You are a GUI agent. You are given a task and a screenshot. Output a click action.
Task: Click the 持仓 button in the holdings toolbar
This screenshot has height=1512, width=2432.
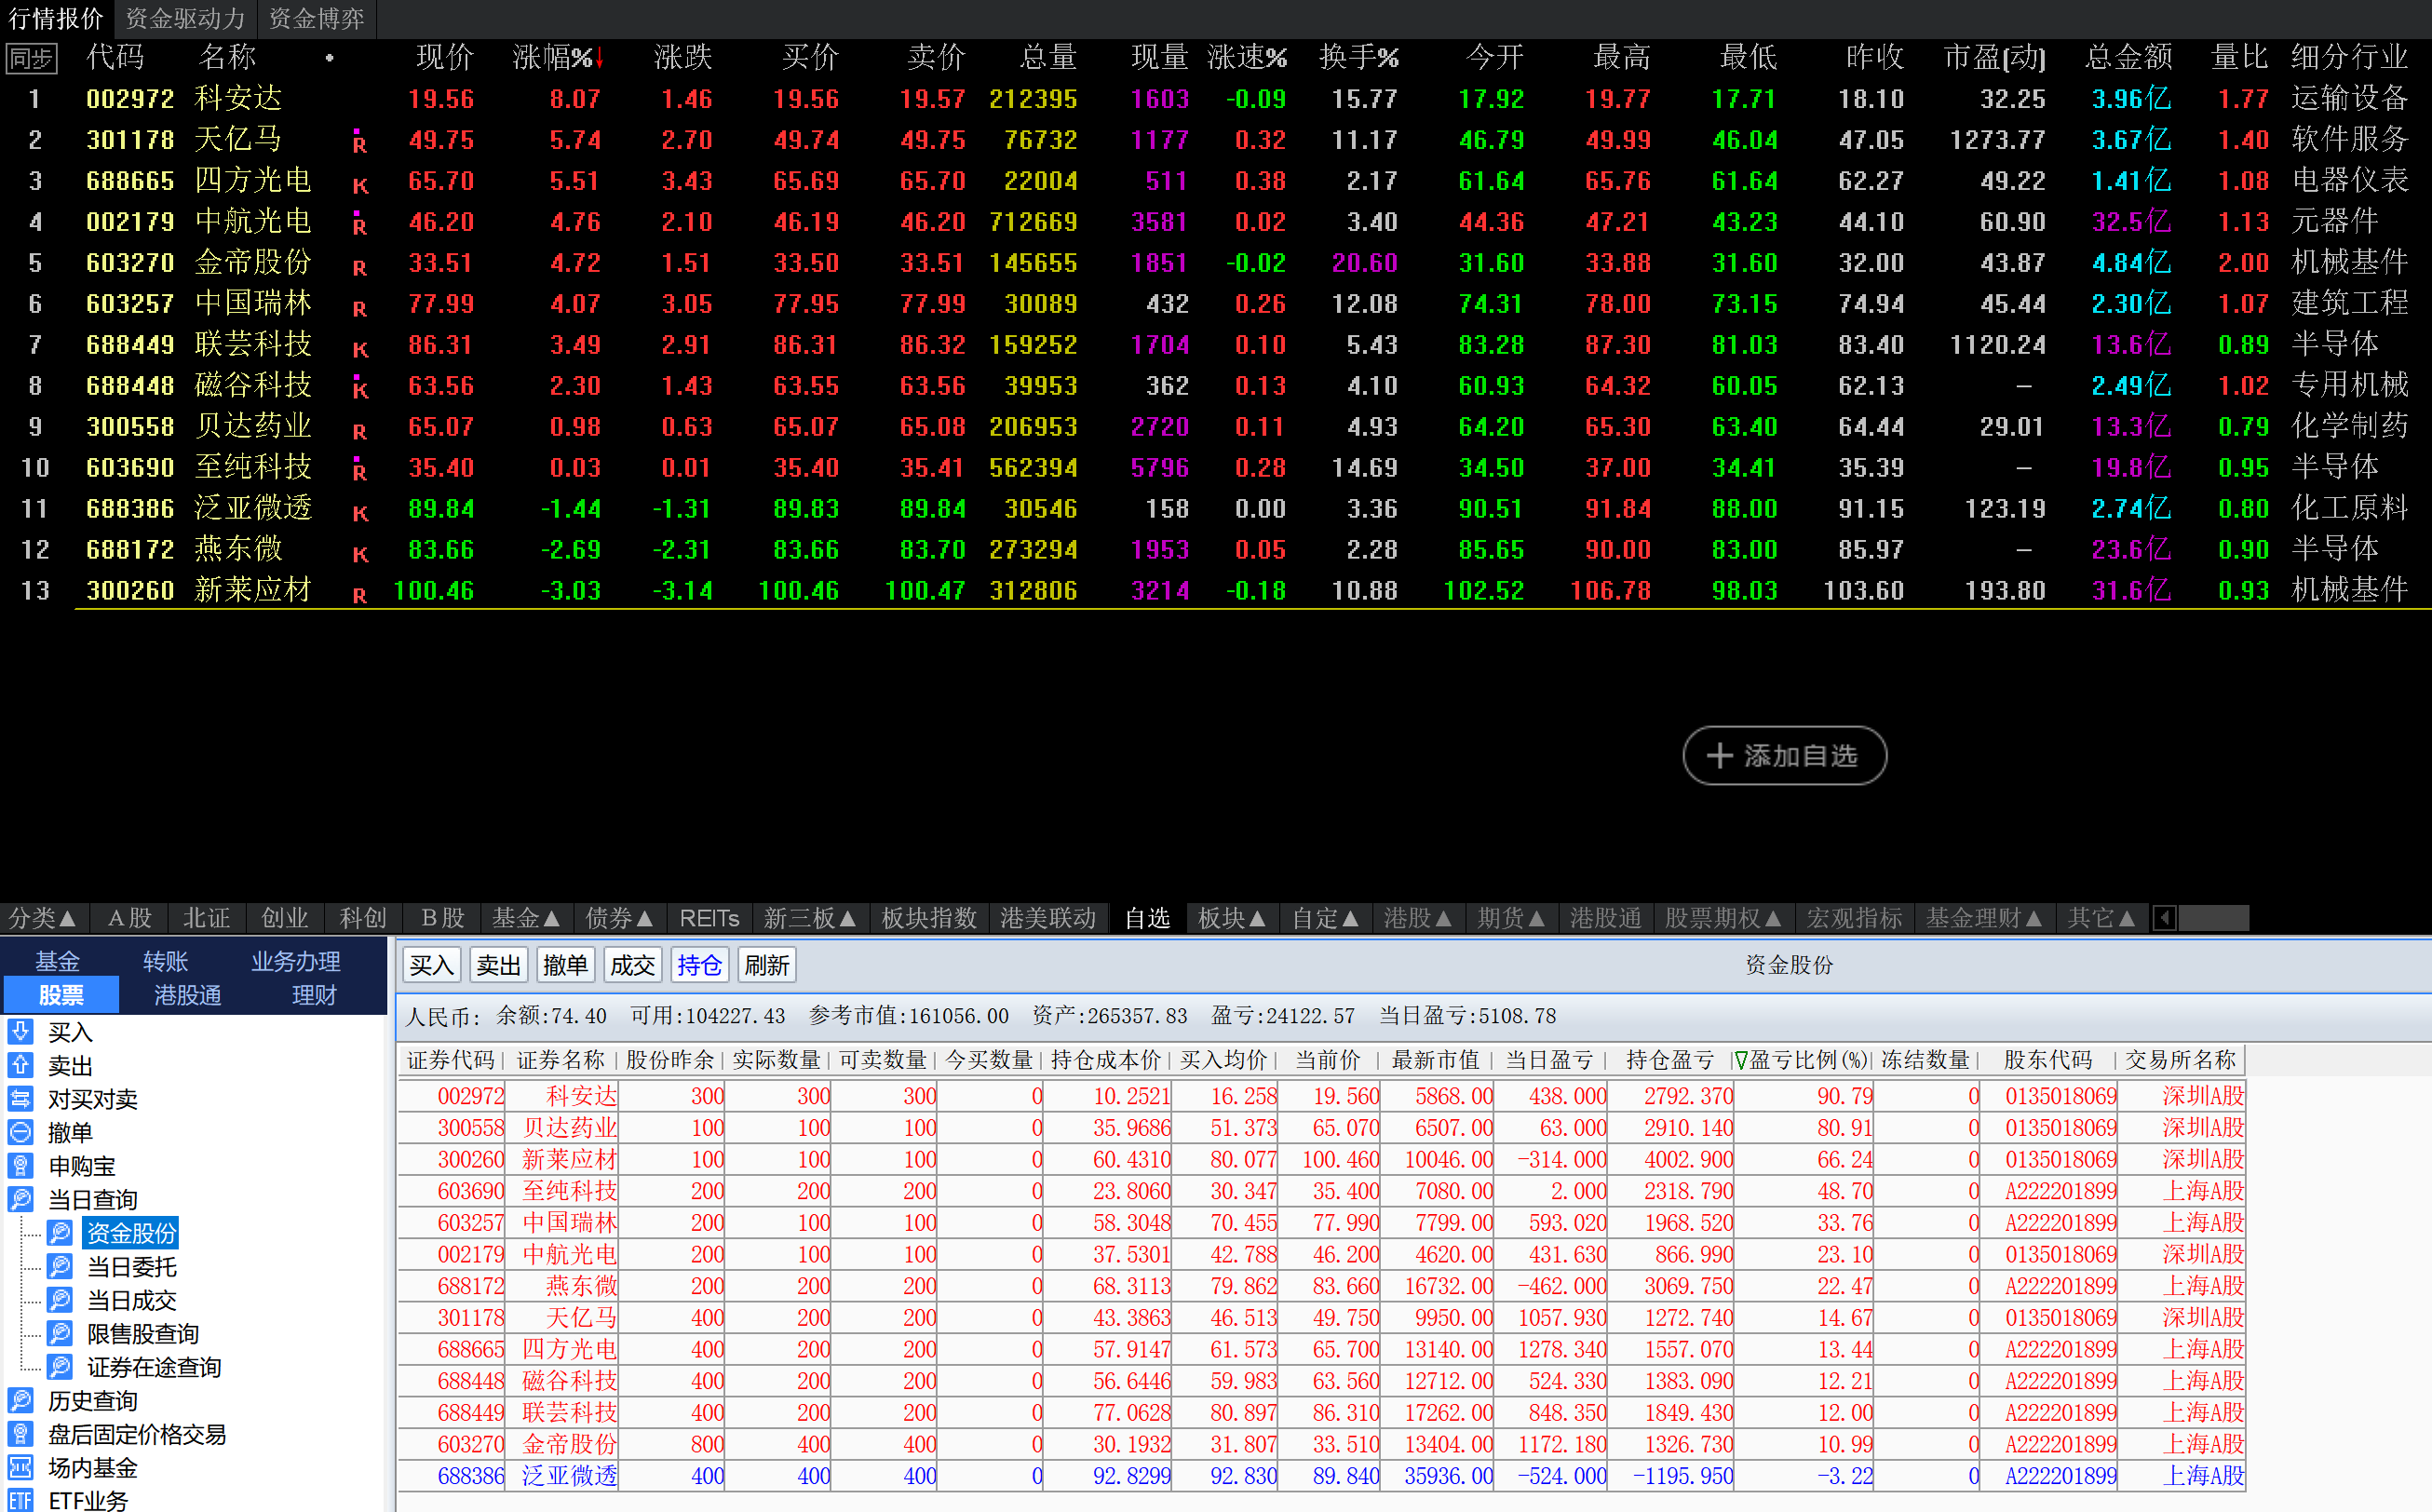tap(700, 965)
